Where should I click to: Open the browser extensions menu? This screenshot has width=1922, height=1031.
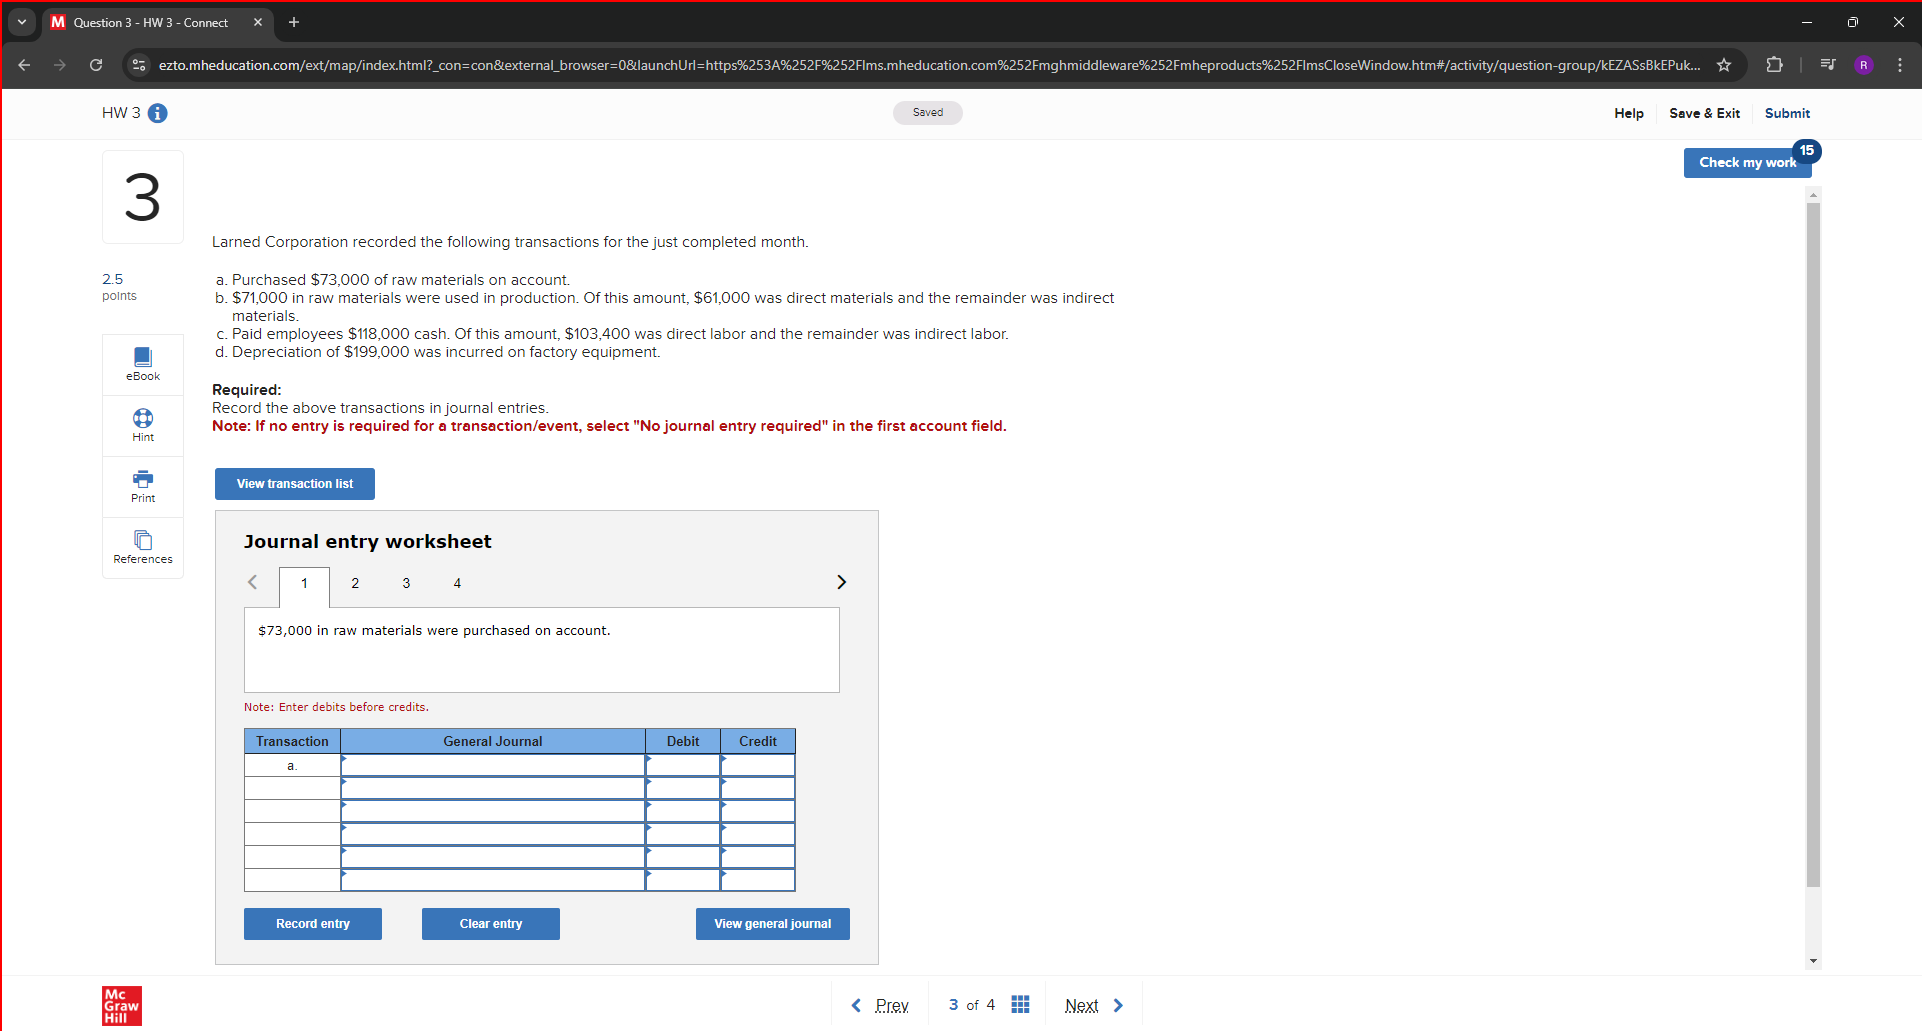1774,65
